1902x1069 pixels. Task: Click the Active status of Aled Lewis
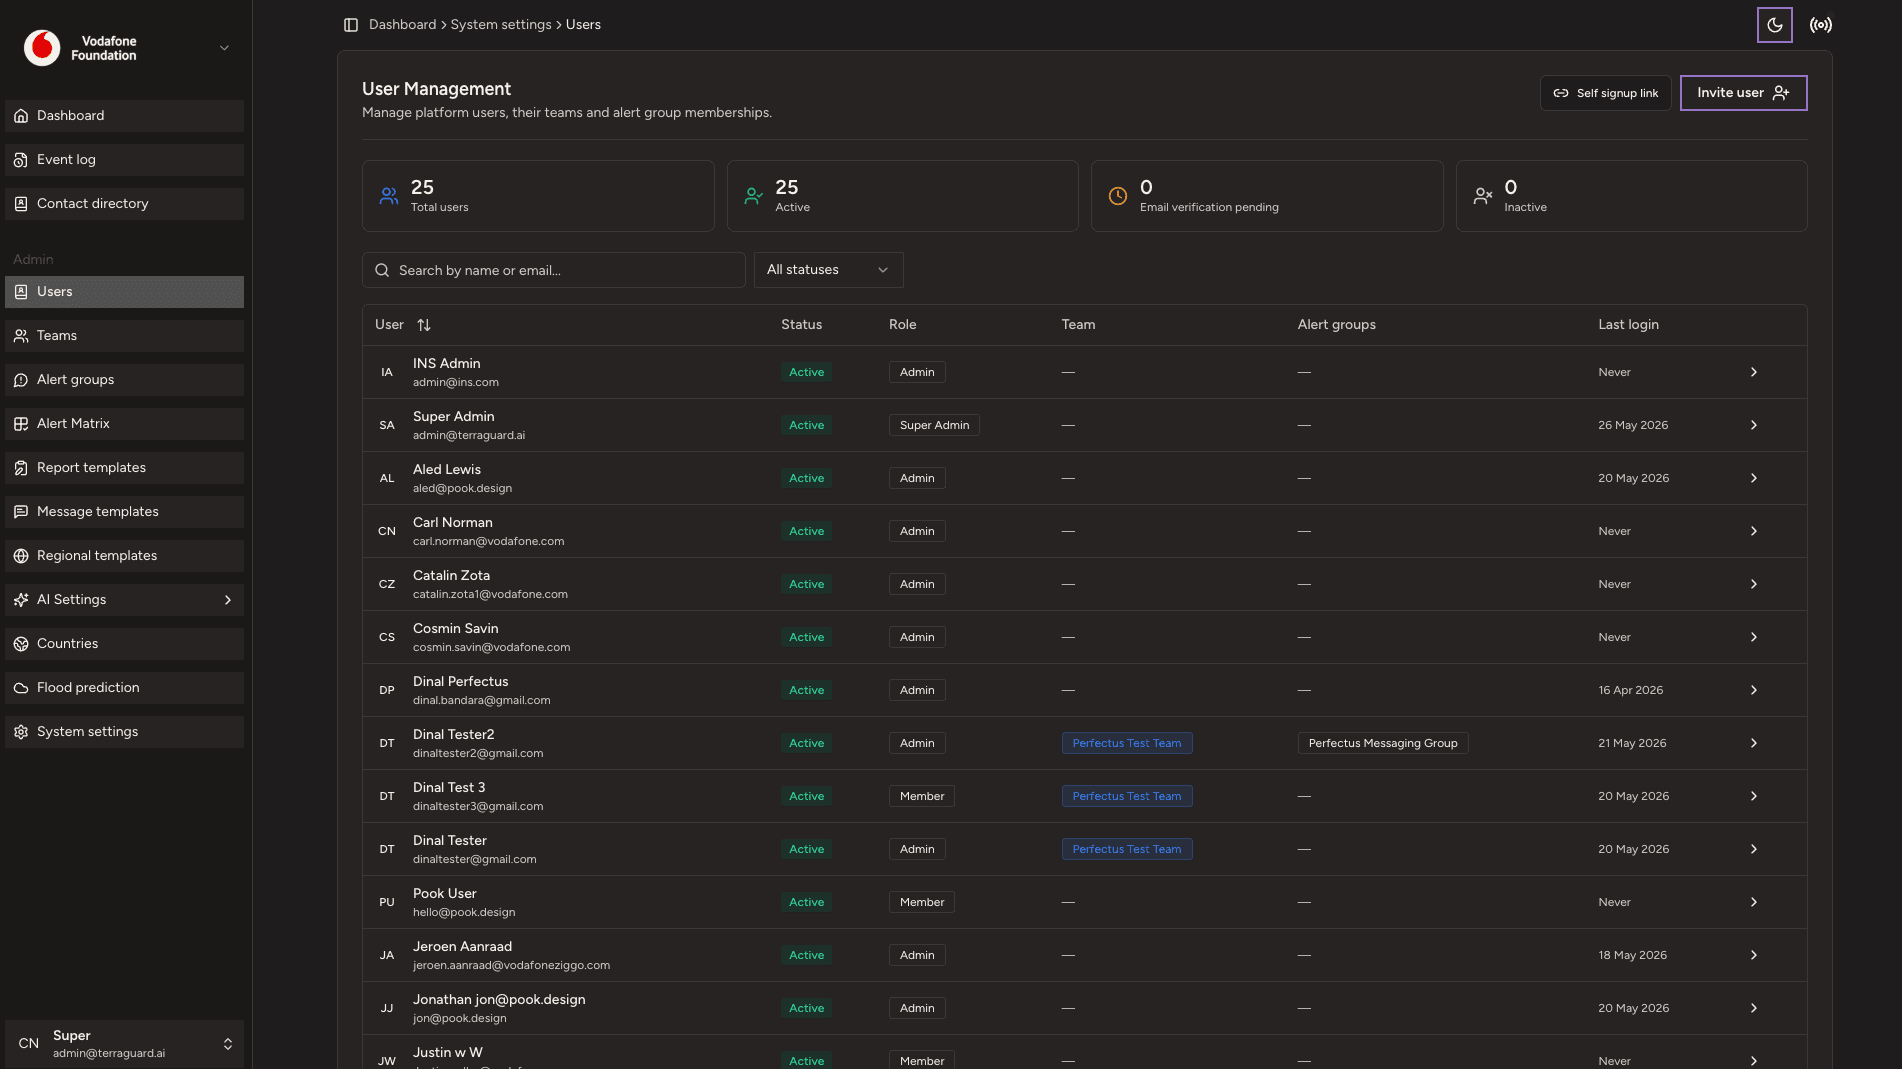pyautogui.click(x=806, y=478)
